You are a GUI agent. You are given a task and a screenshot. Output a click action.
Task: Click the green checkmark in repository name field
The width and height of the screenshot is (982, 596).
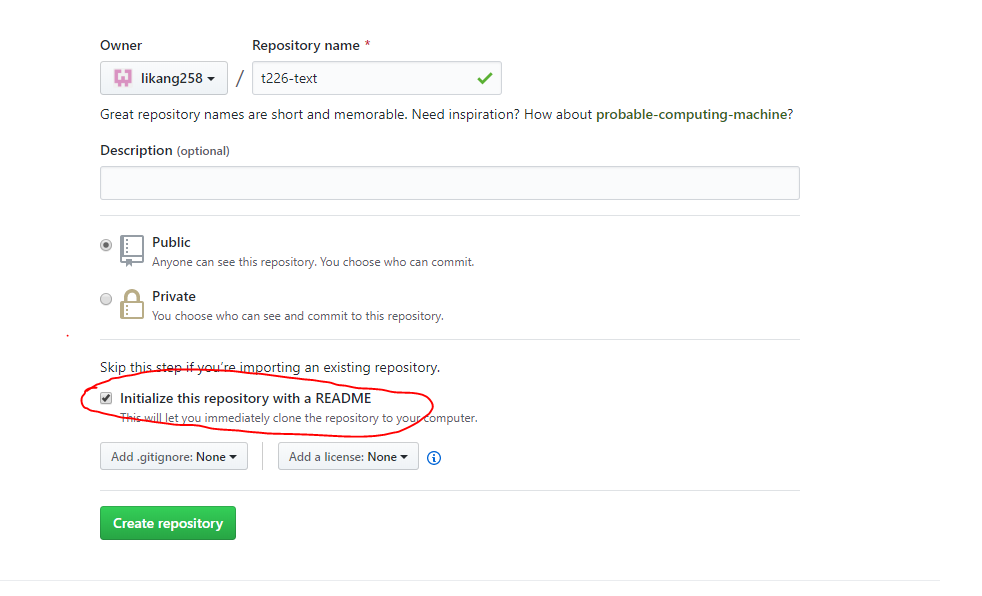485,78
